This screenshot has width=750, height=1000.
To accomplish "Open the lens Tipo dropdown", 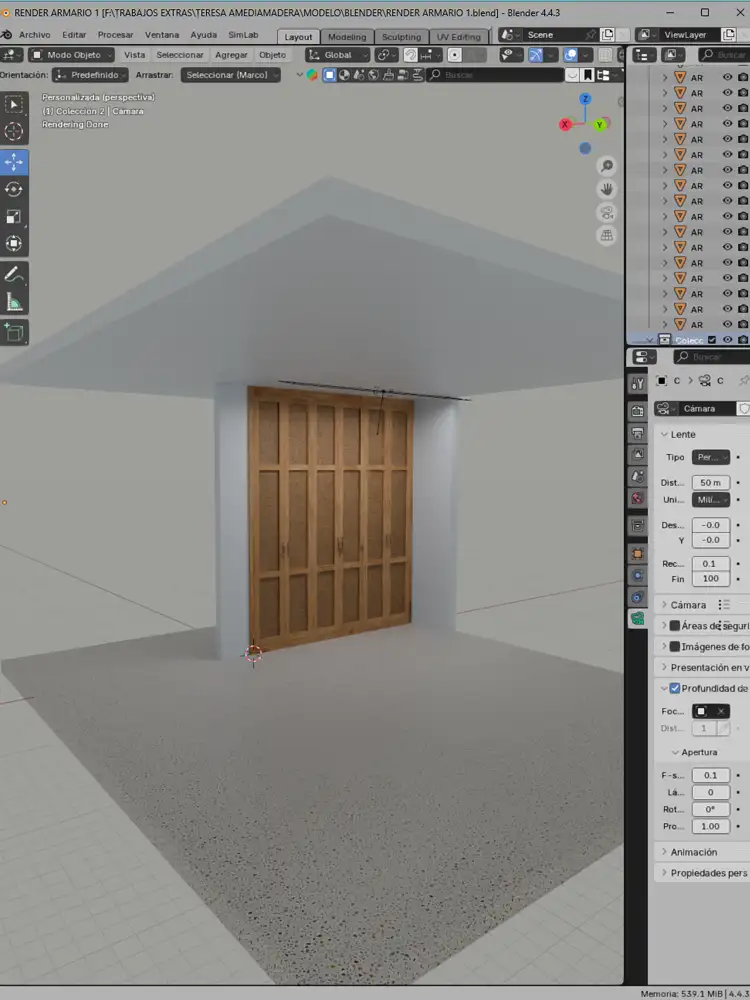I will pos(710,457).
